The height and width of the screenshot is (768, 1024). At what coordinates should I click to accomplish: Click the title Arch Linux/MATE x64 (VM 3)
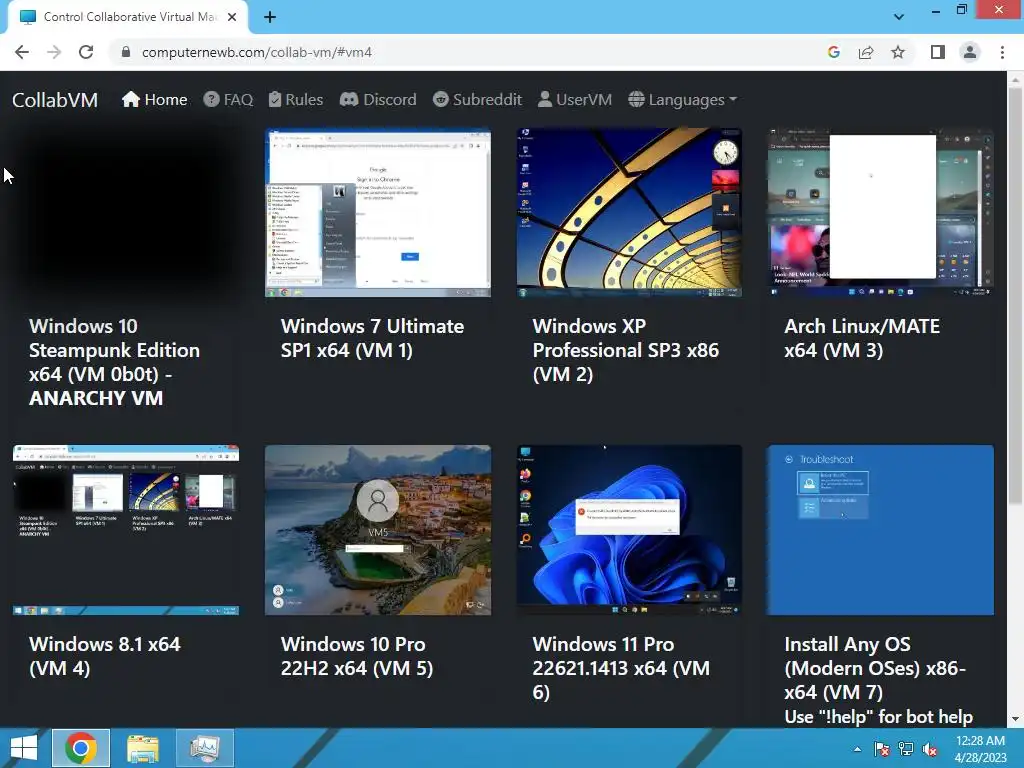(x=862, y=338)
